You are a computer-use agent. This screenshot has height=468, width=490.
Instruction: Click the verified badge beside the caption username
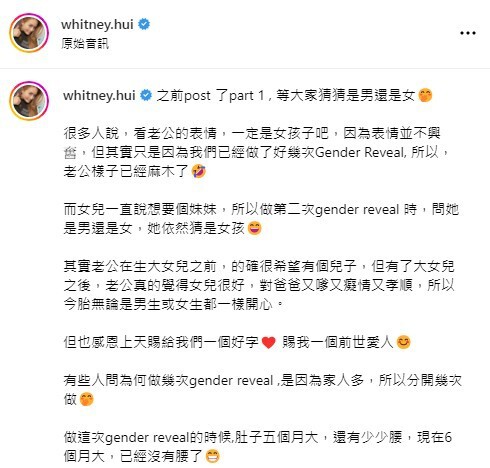pos(146,95)
